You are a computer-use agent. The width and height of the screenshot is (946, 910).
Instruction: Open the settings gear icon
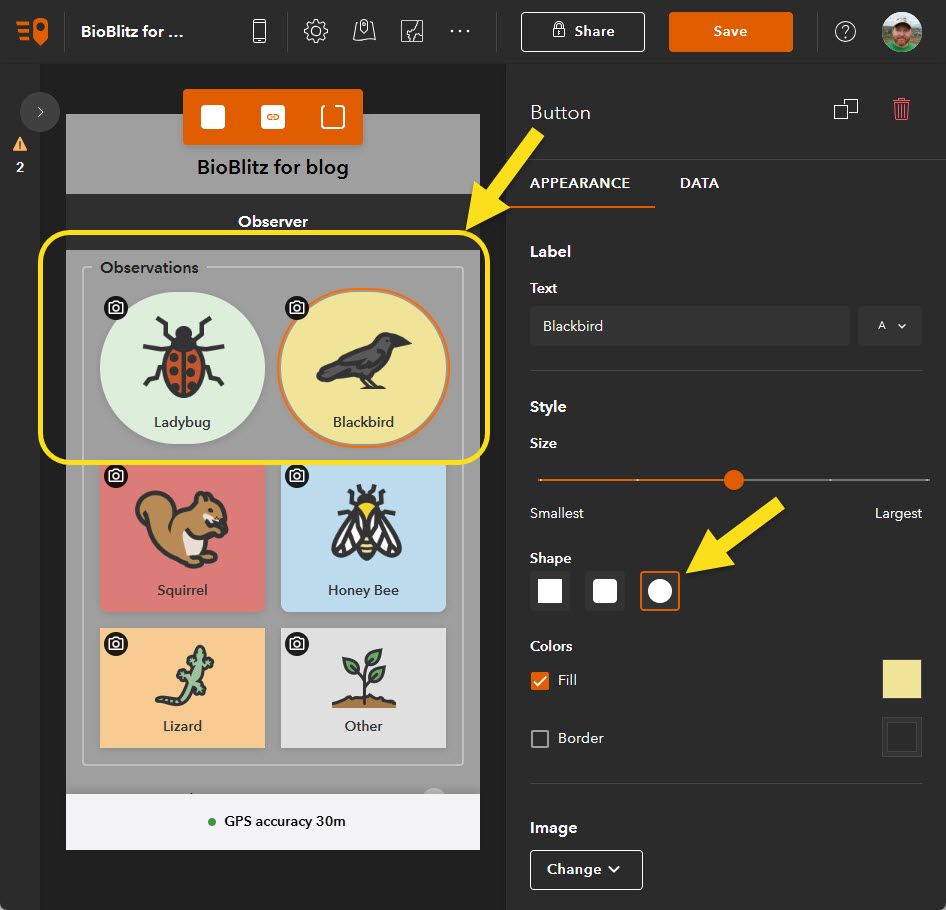coord(316,31)
